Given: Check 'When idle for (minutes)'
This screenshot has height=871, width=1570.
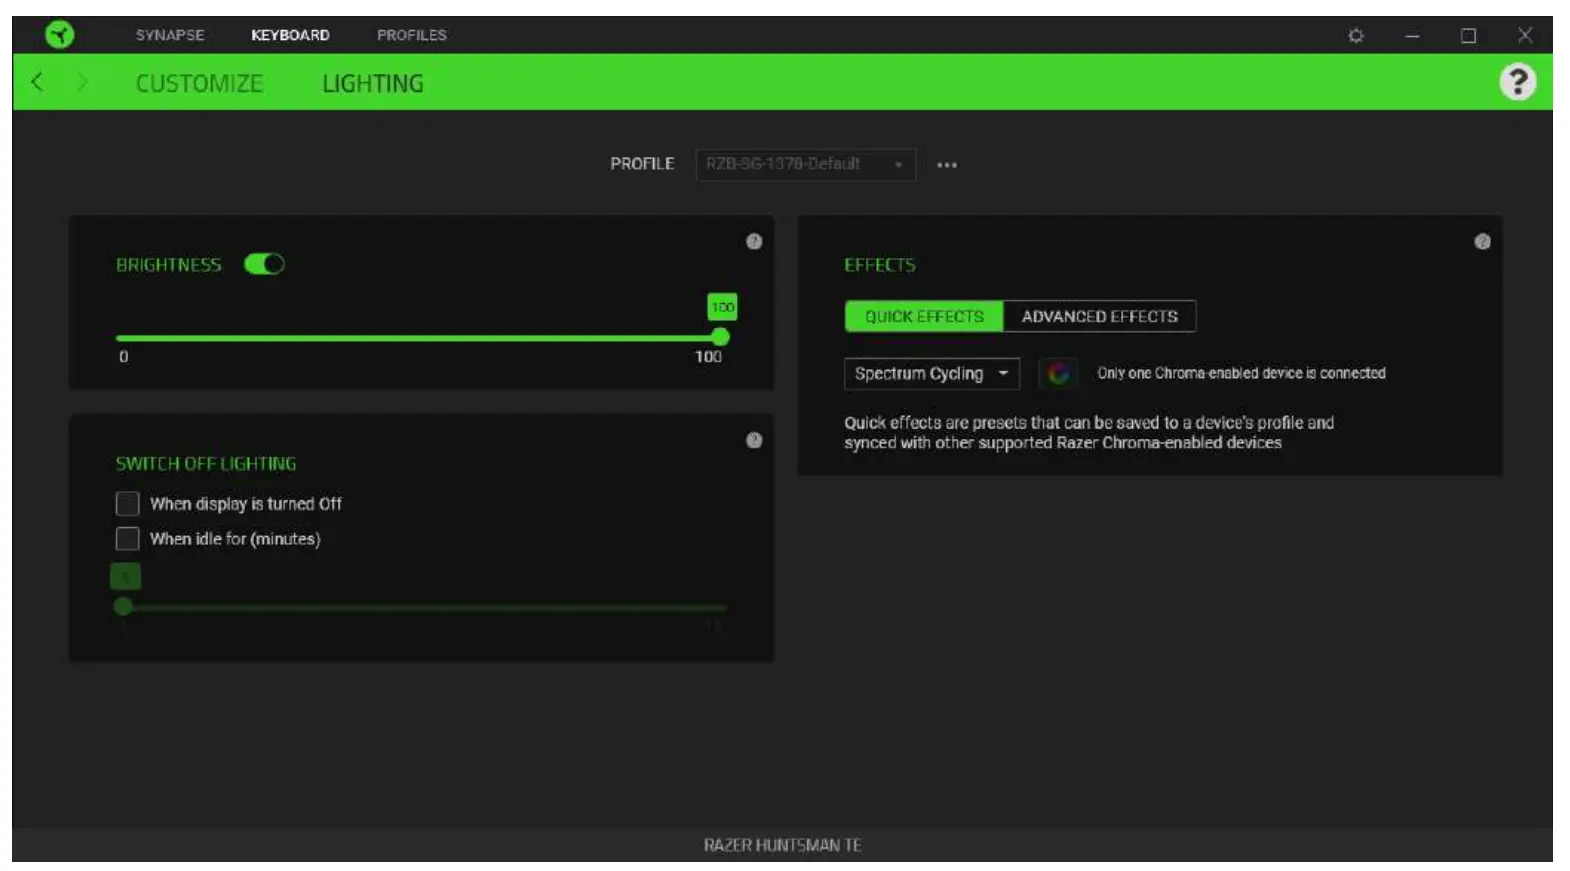Looking at the screenshot, I should tap(127, 539).
